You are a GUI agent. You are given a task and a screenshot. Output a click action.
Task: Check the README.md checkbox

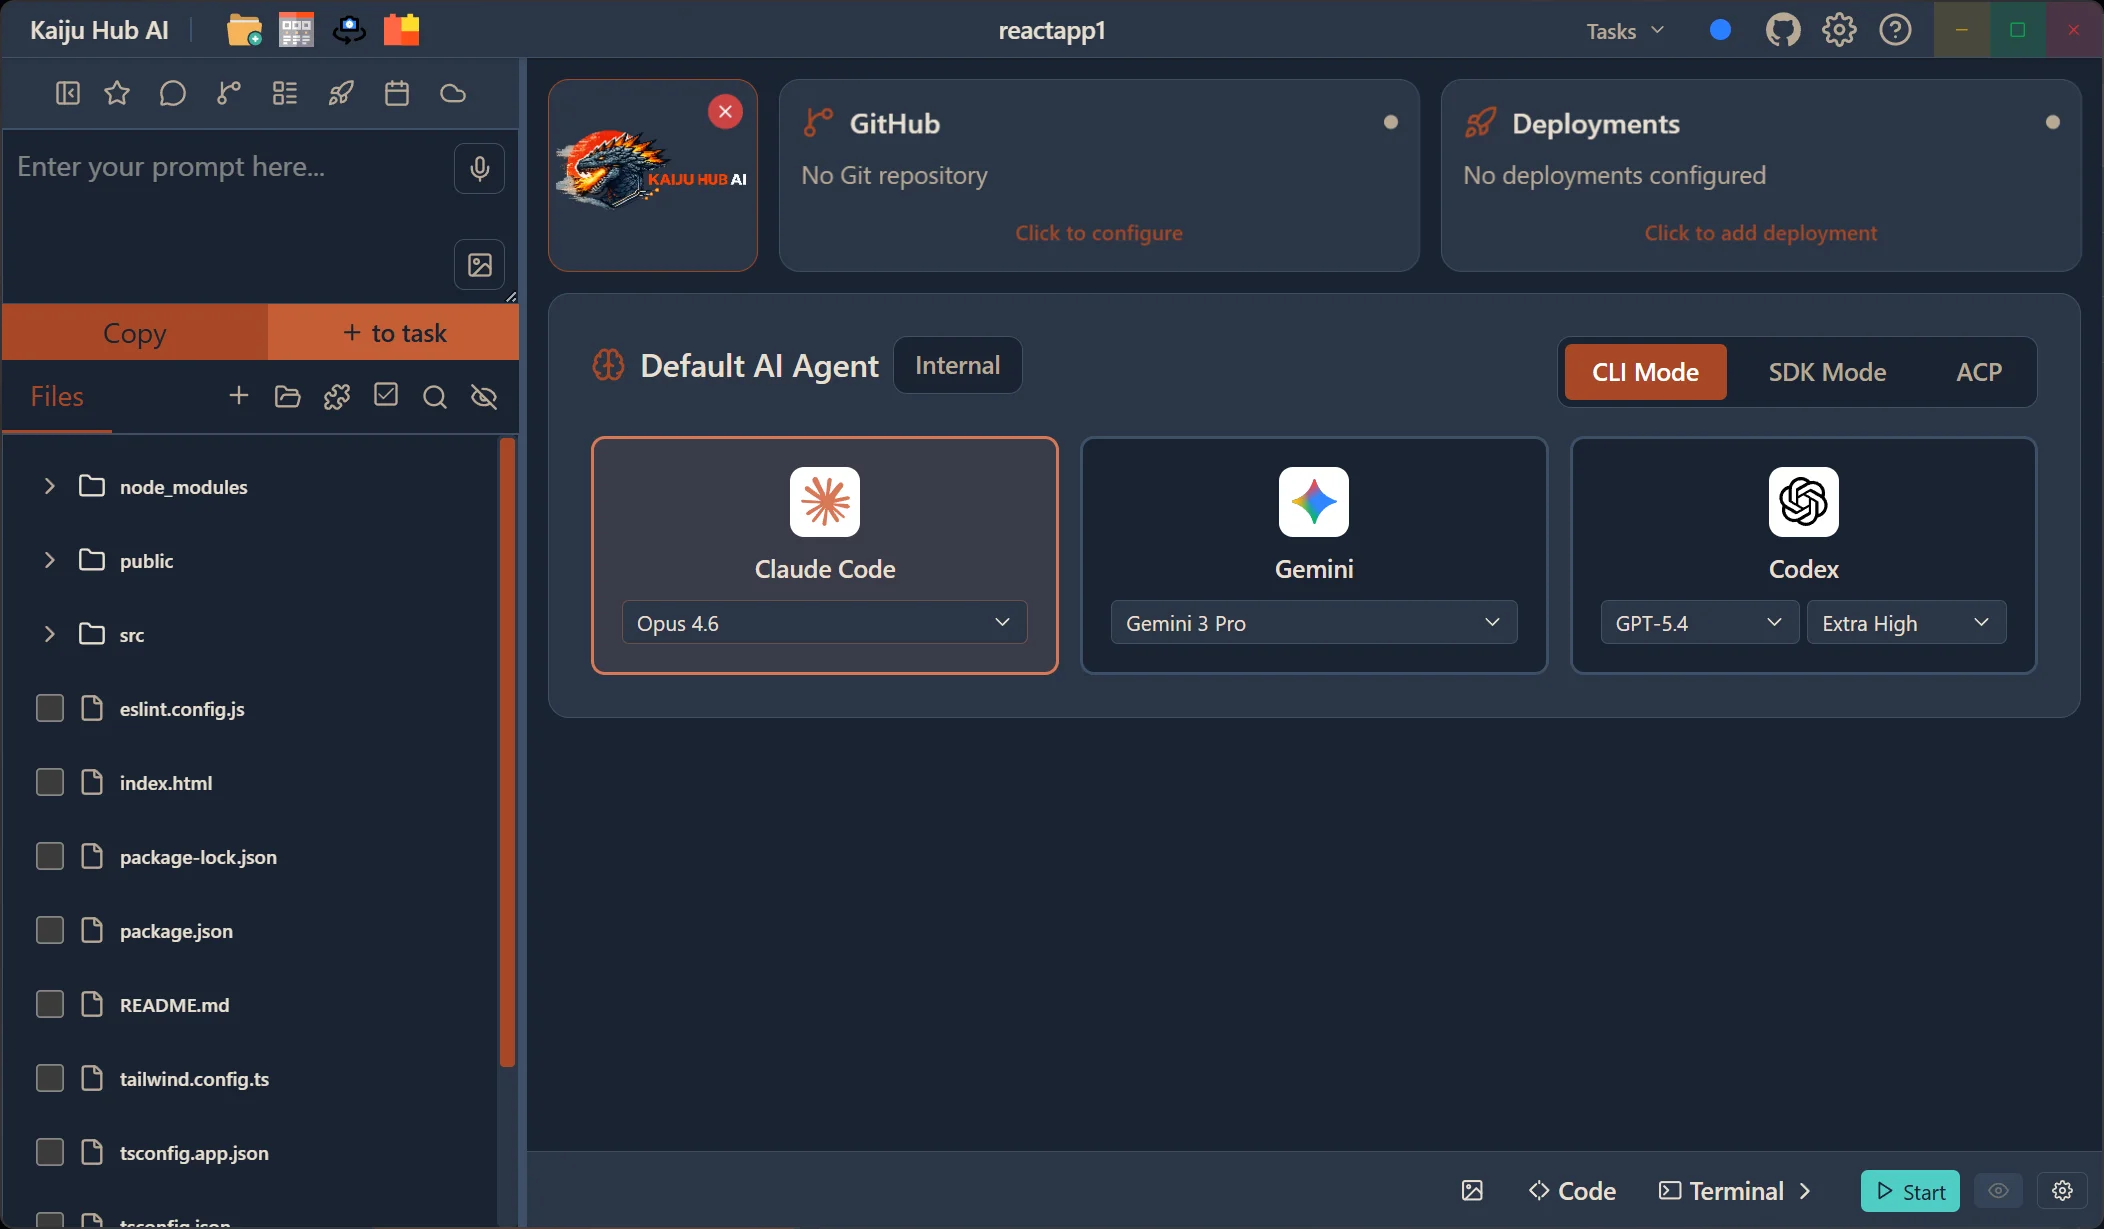(50, 1004)
